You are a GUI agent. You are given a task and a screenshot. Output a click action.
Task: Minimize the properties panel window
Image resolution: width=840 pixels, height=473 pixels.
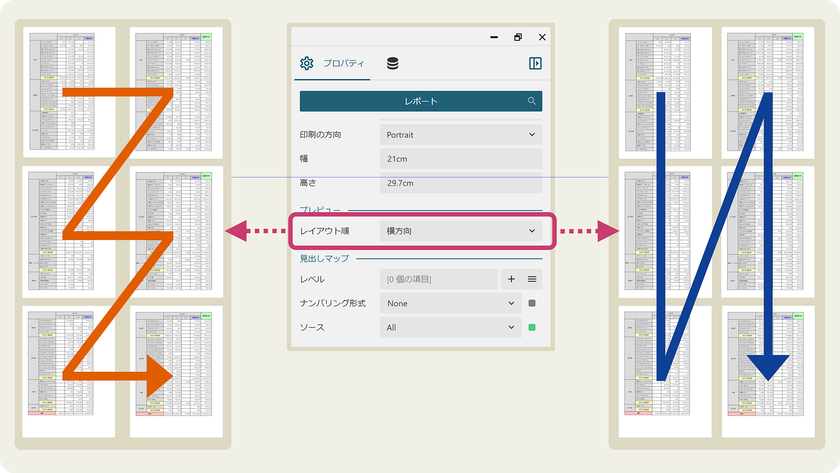point(494,37)
